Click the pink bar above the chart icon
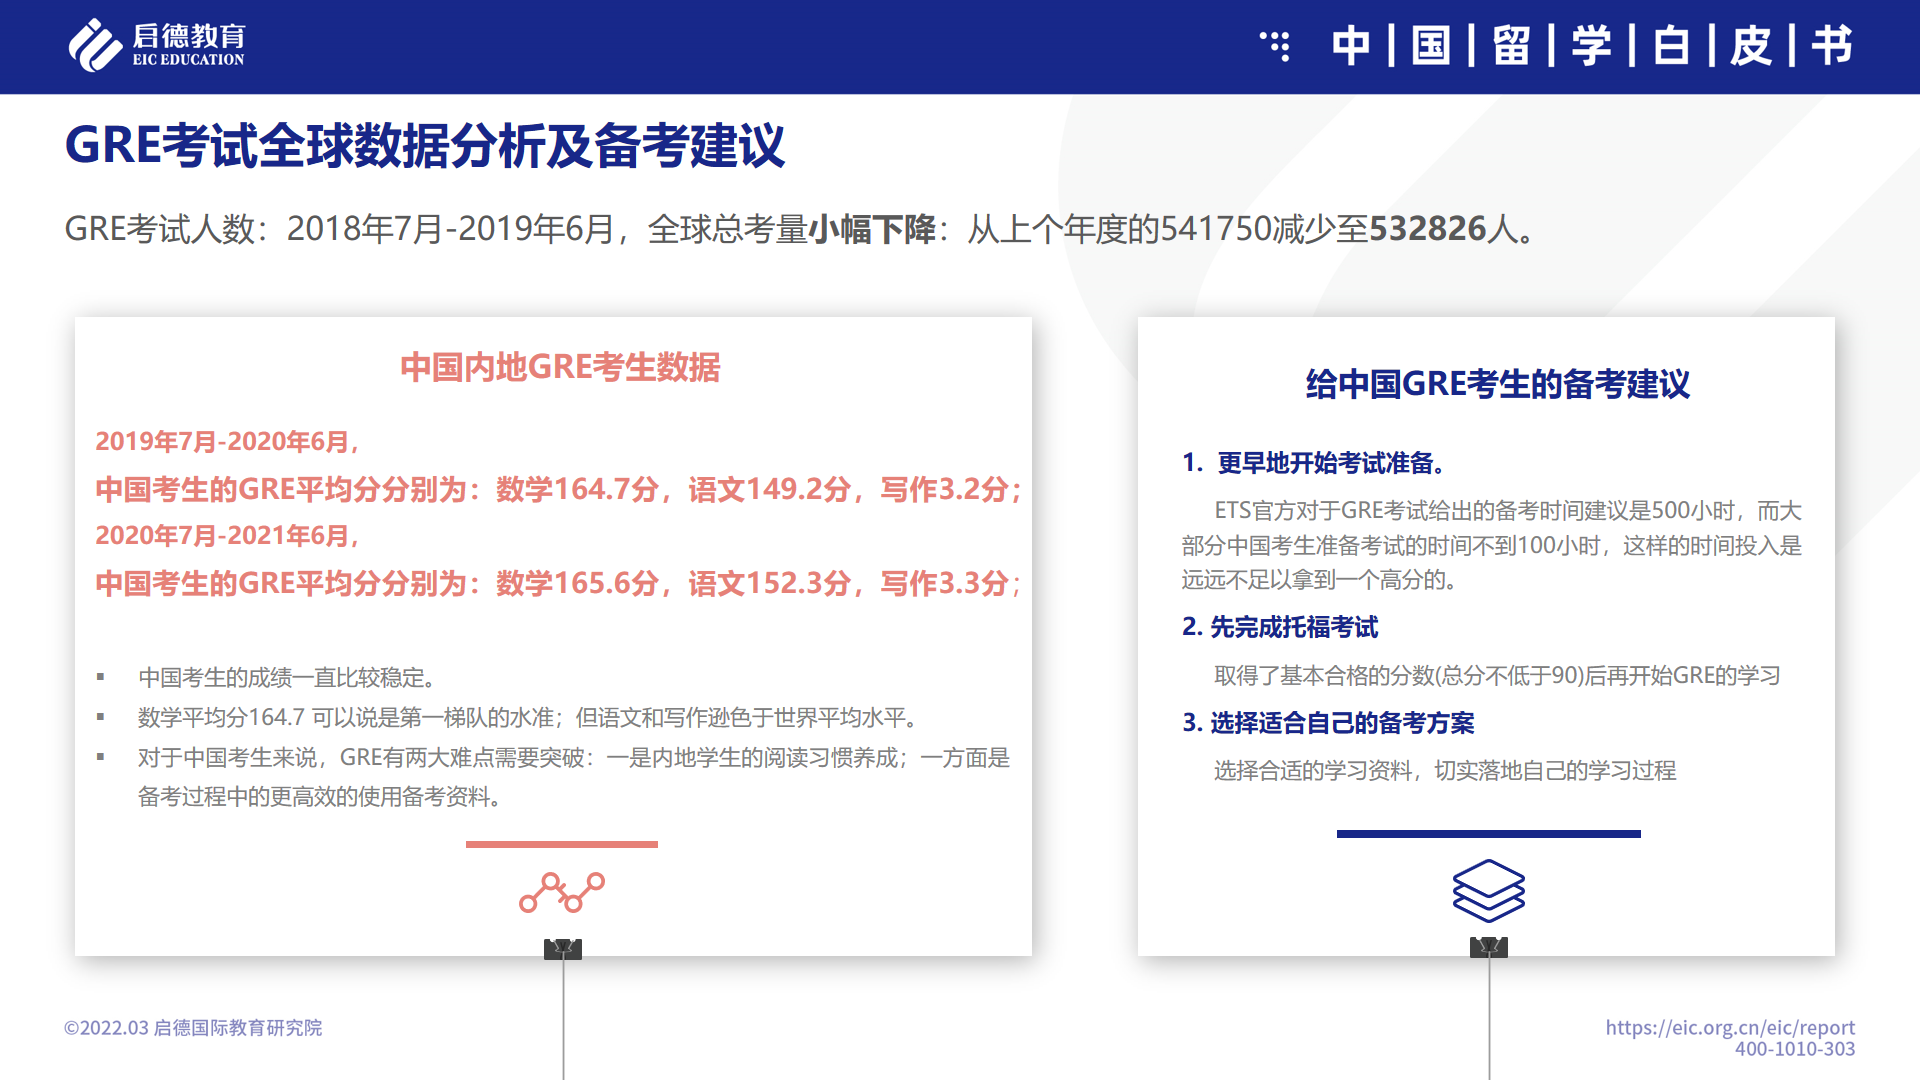 click(x=562, y=844)
